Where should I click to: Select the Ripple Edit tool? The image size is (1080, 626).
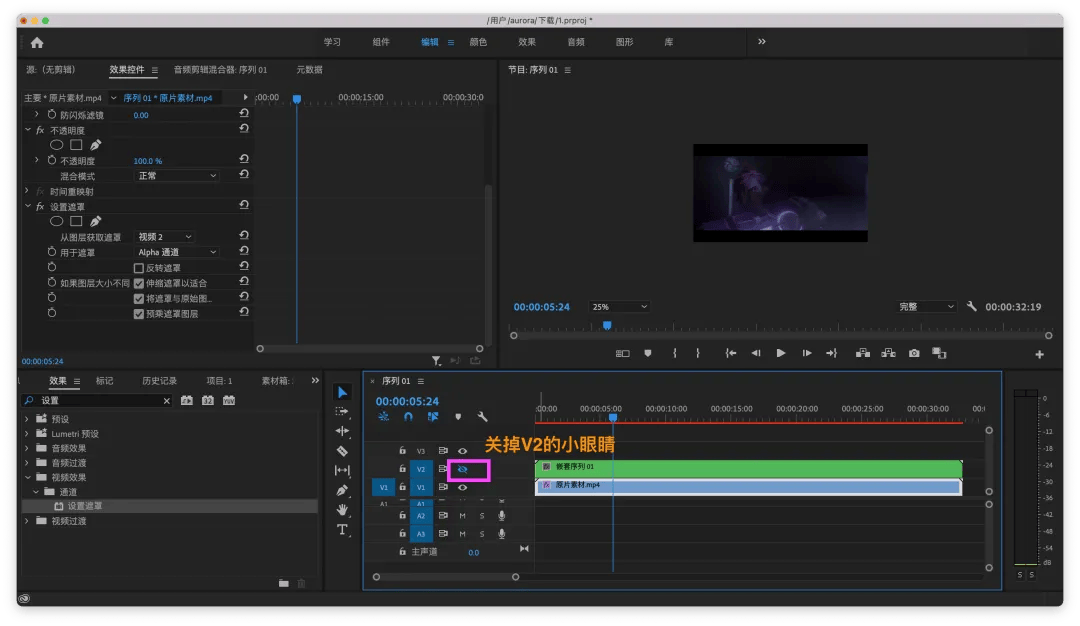pos(342,431)
